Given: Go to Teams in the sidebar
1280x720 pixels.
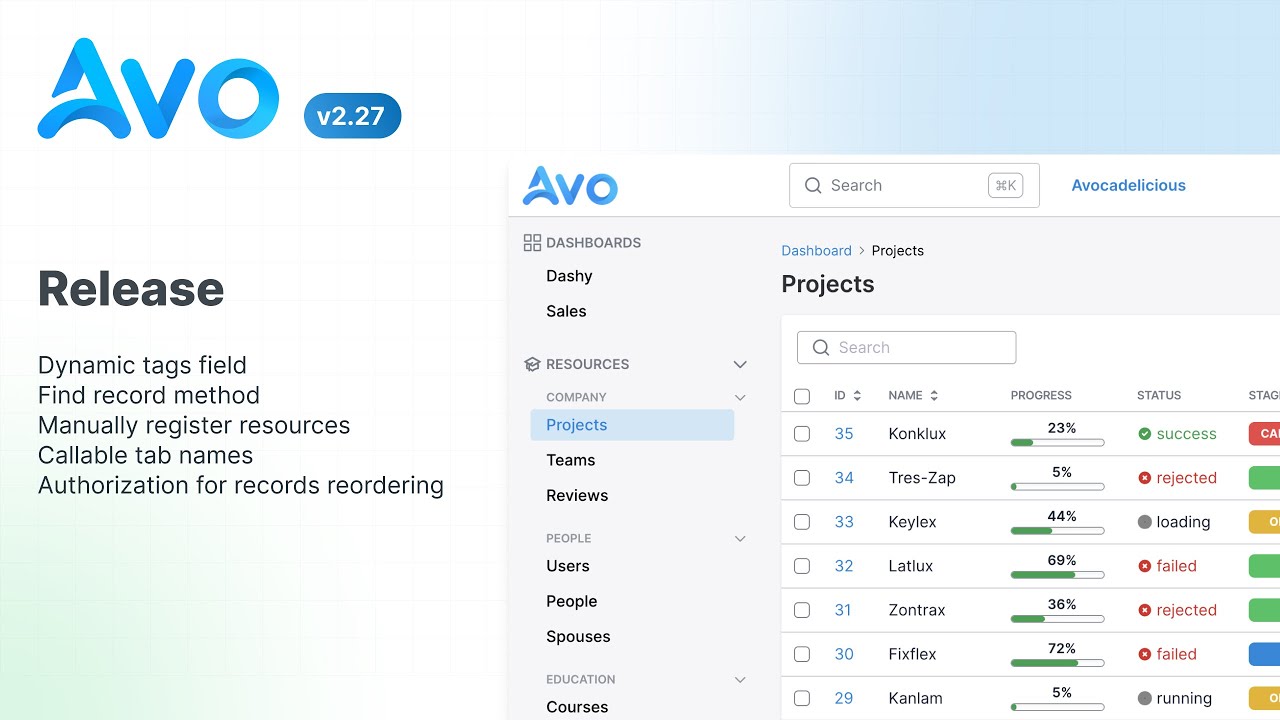Looking at the screenshot, I should click(571, 460).
